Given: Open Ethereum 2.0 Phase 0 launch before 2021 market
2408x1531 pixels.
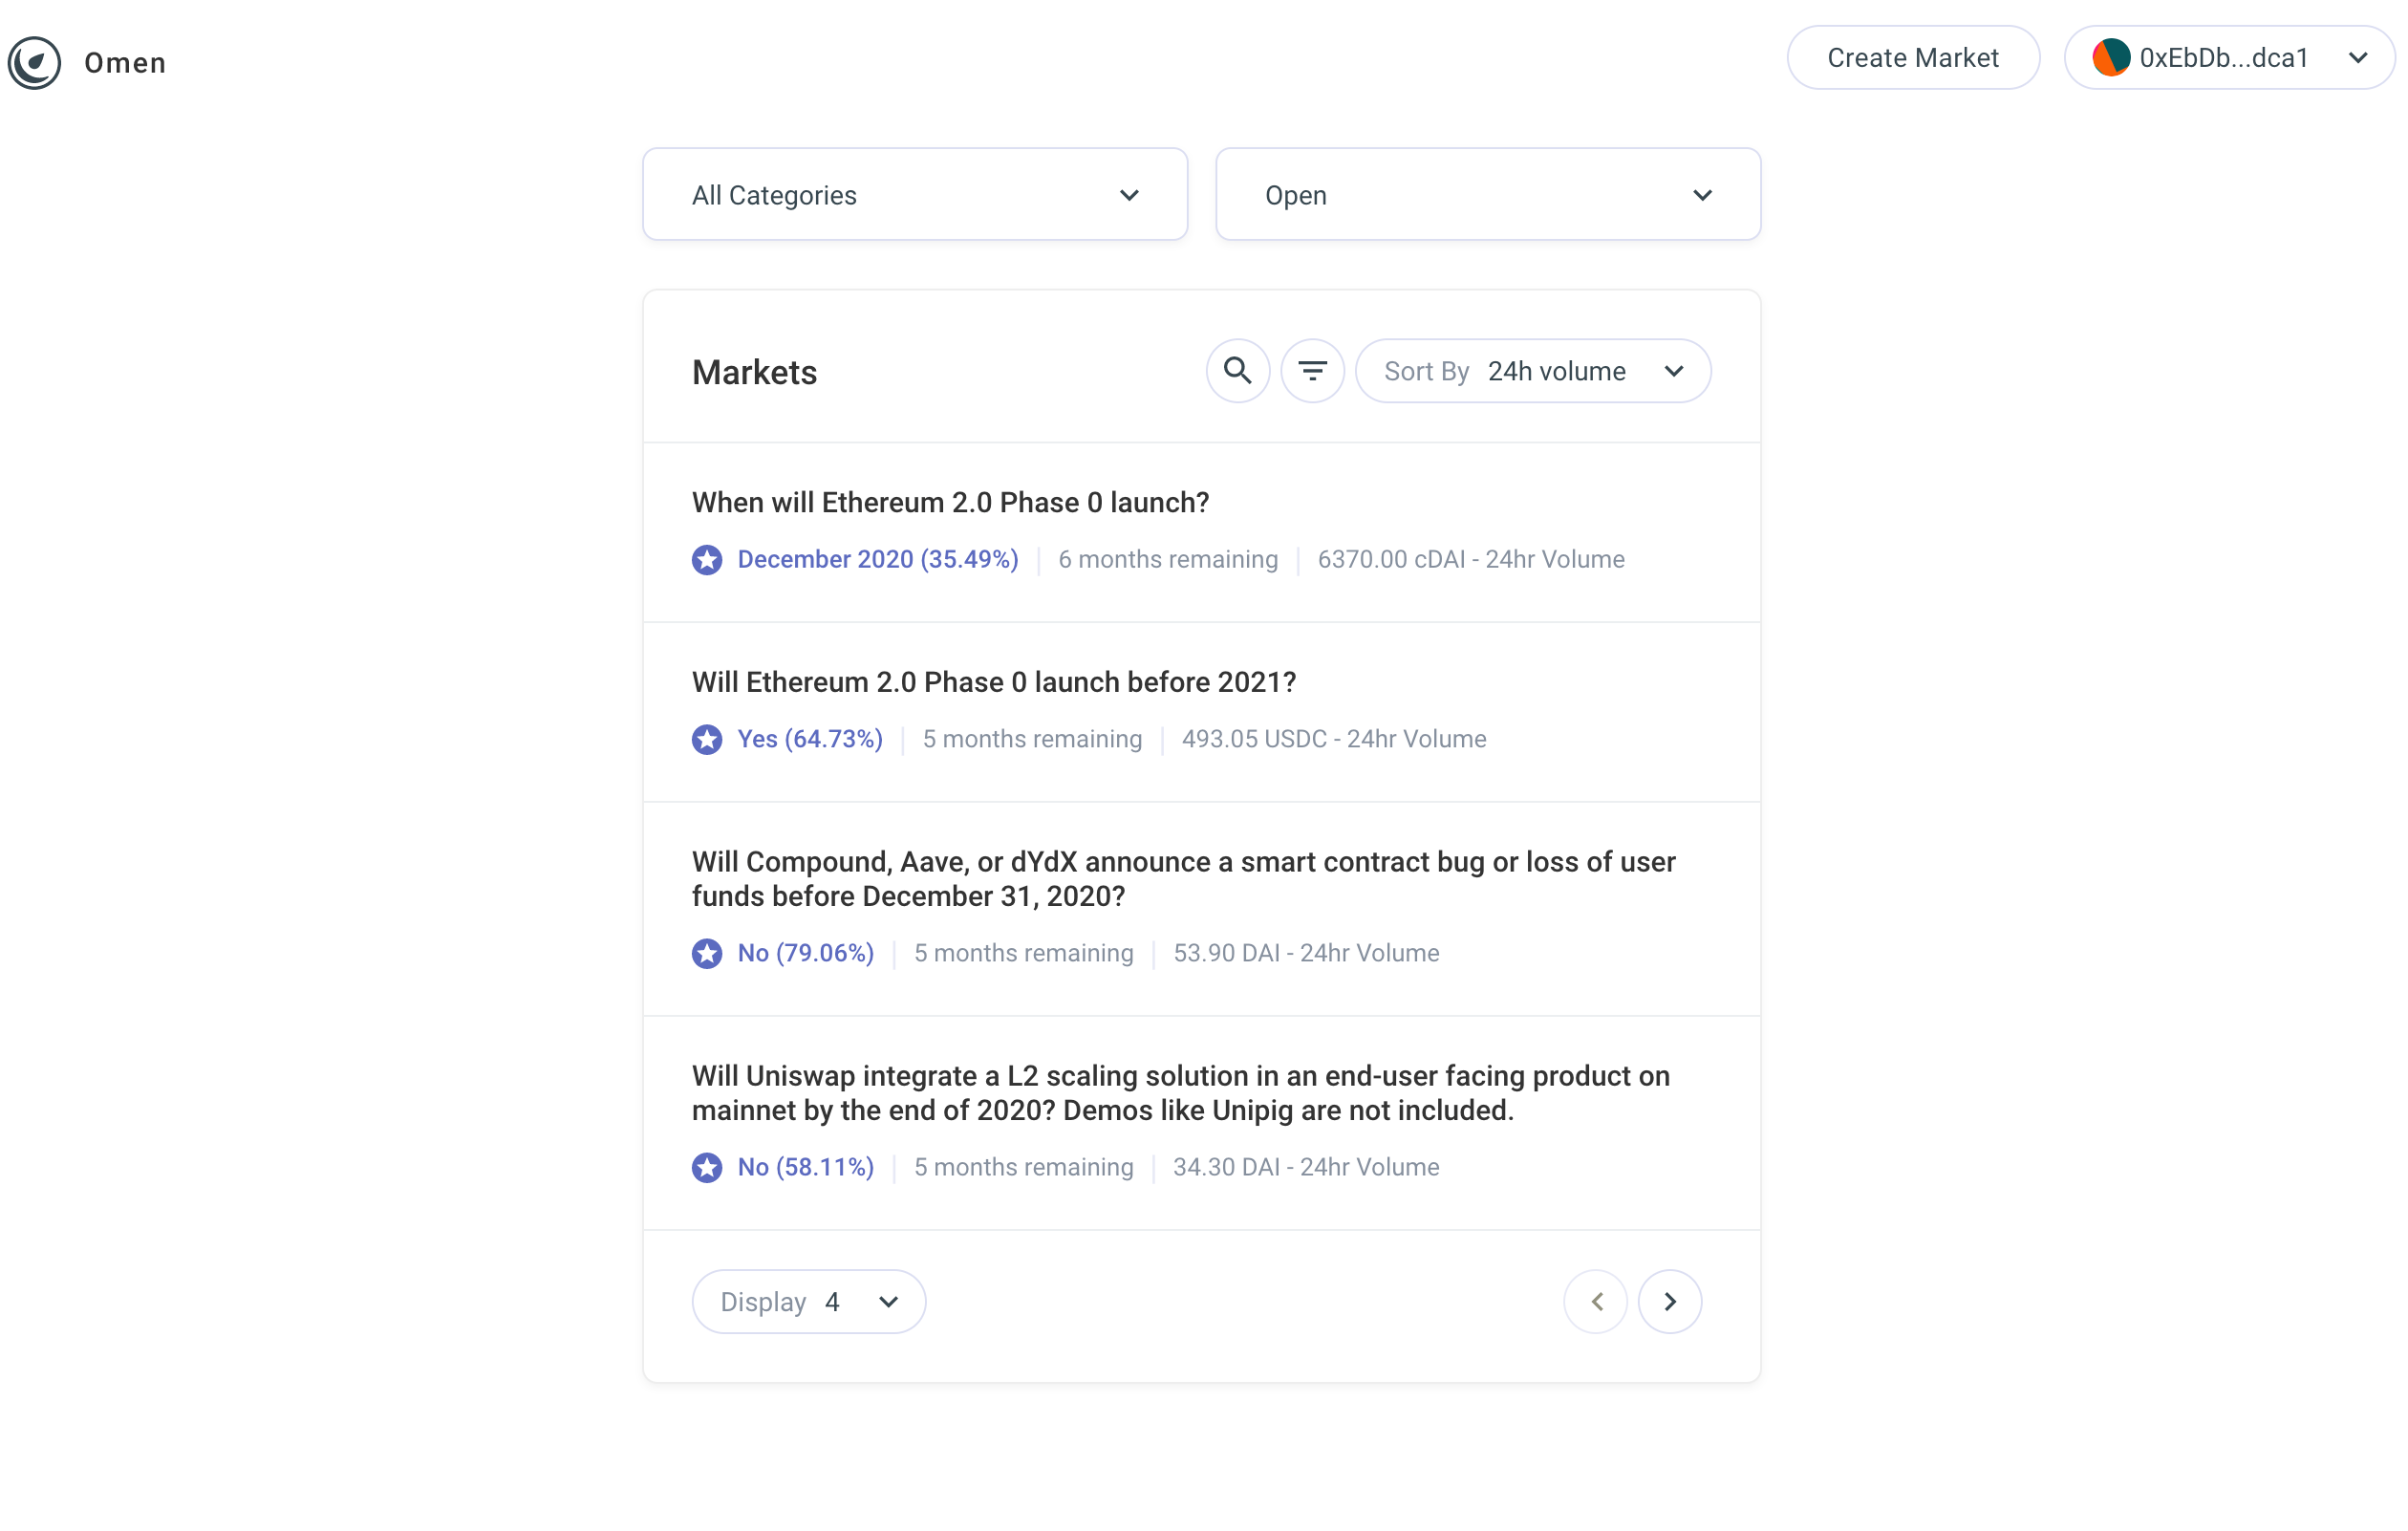Looking at the screenshot, I should coord(993,682).
